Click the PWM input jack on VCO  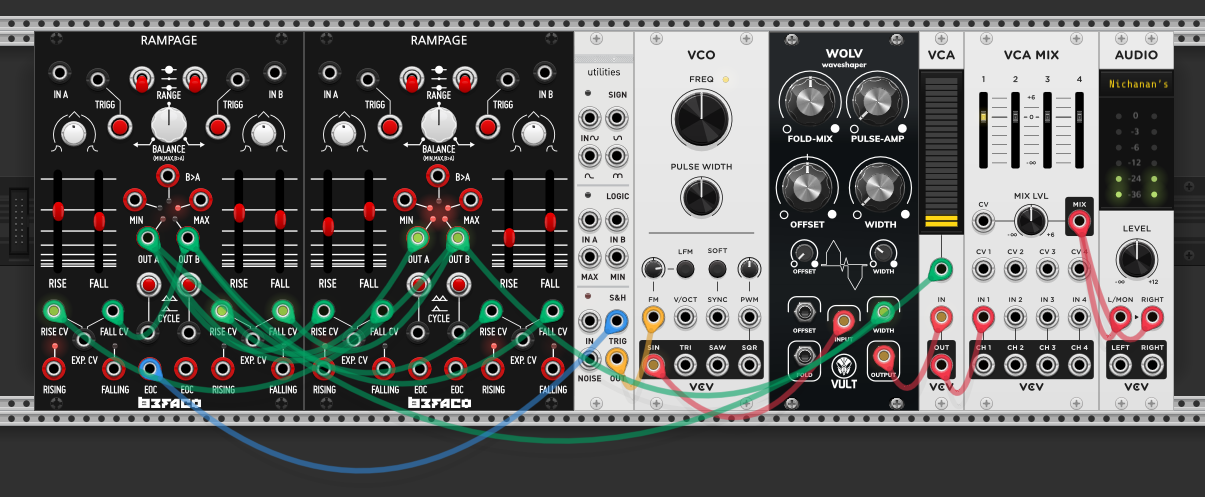click(748, 317)
